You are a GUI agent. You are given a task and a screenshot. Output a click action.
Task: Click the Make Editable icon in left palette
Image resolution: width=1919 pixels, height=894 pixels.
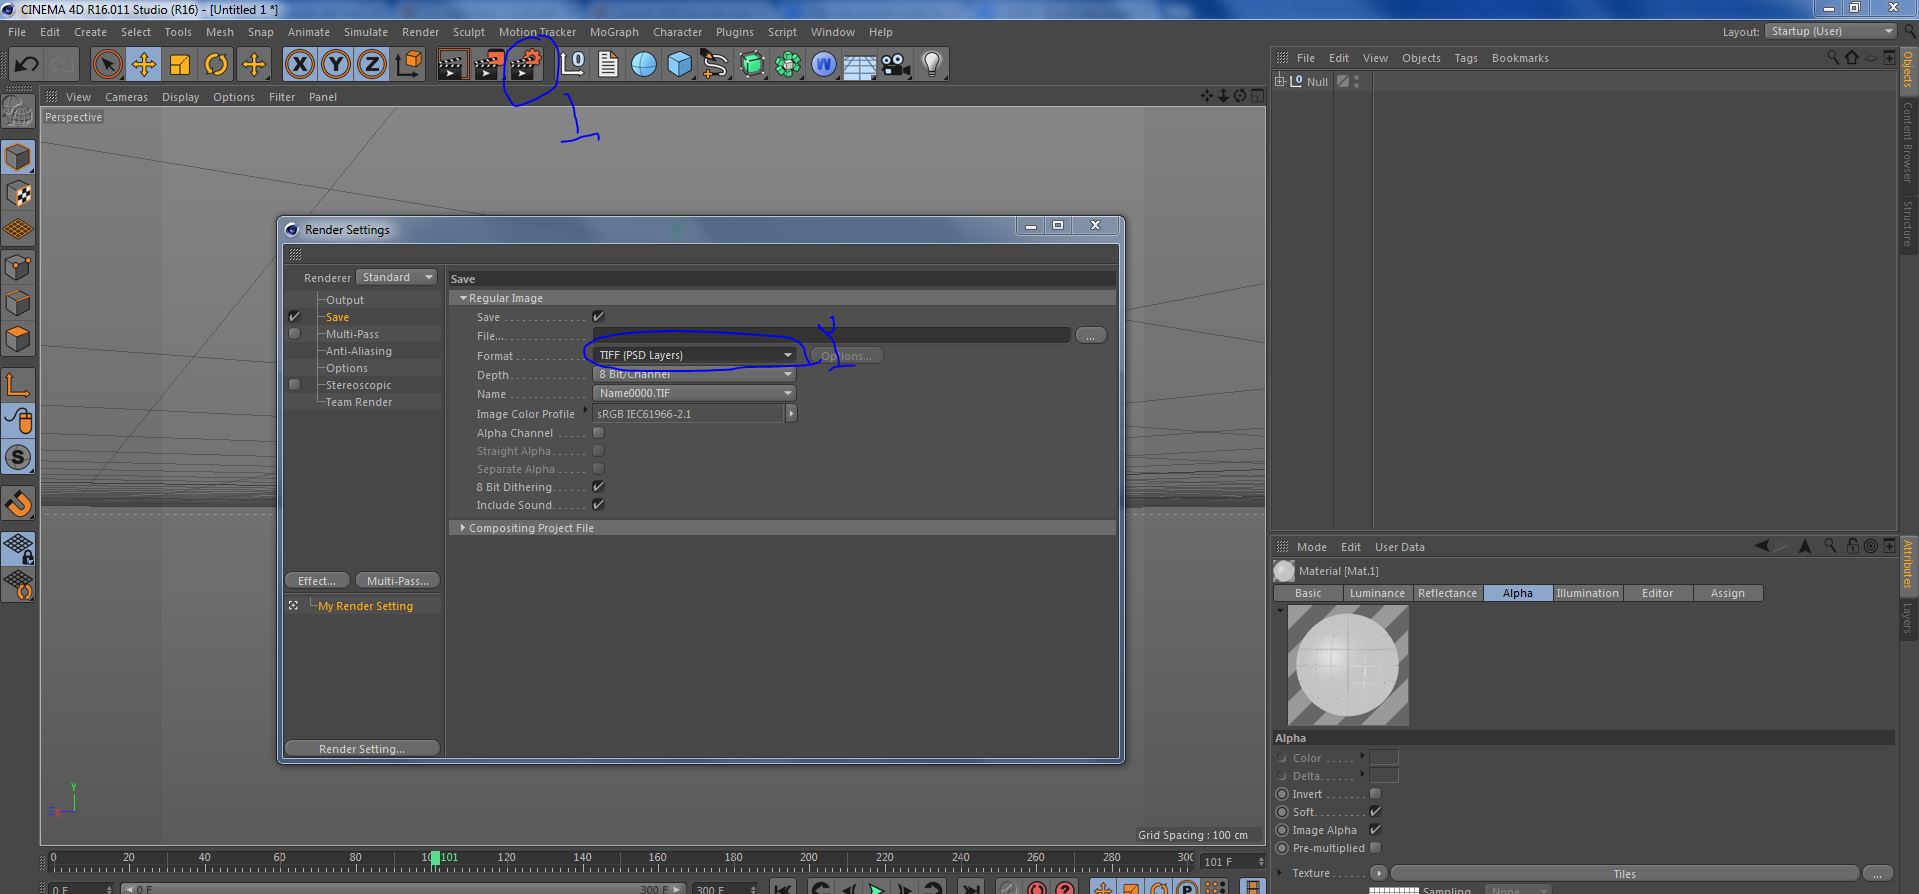pyautogui.click(x=18, y=111)
